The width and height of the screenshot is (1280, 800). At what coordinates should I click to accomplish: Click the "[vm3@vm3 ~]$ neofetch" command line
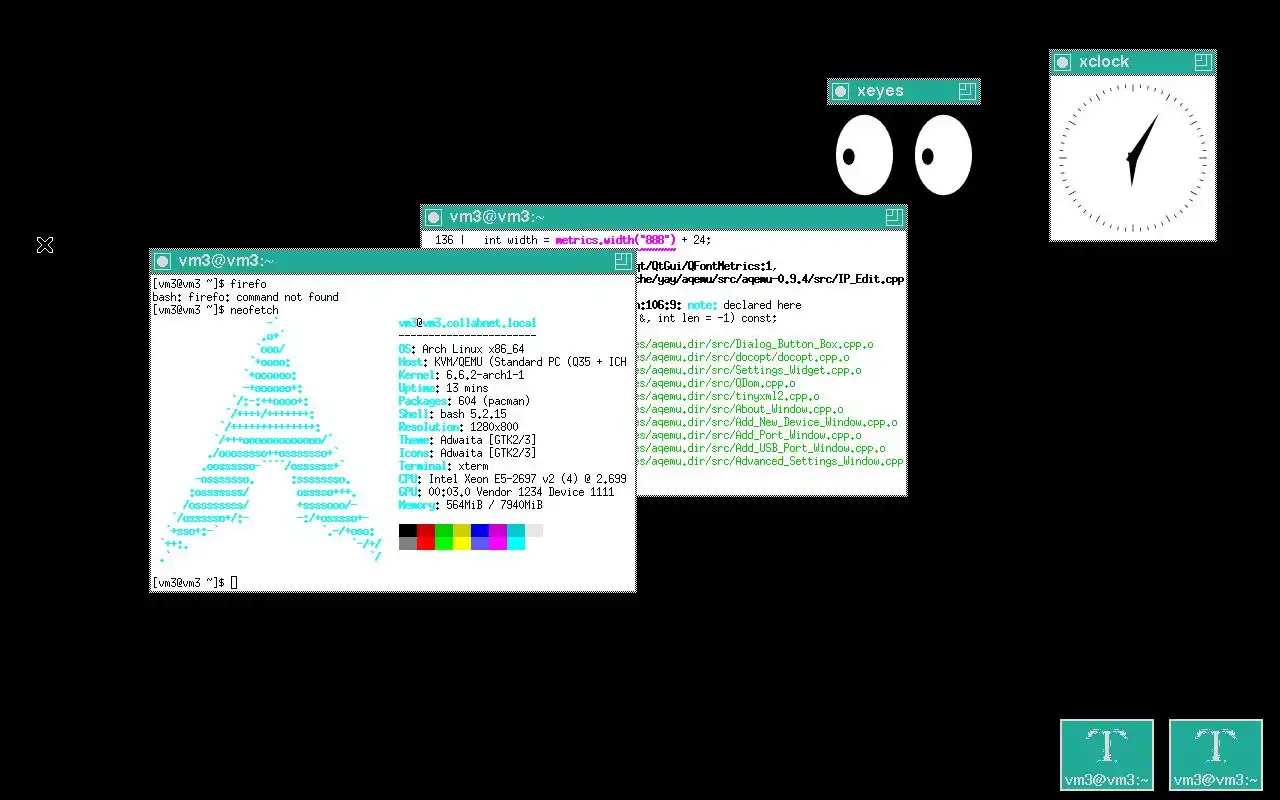[216, 310]
